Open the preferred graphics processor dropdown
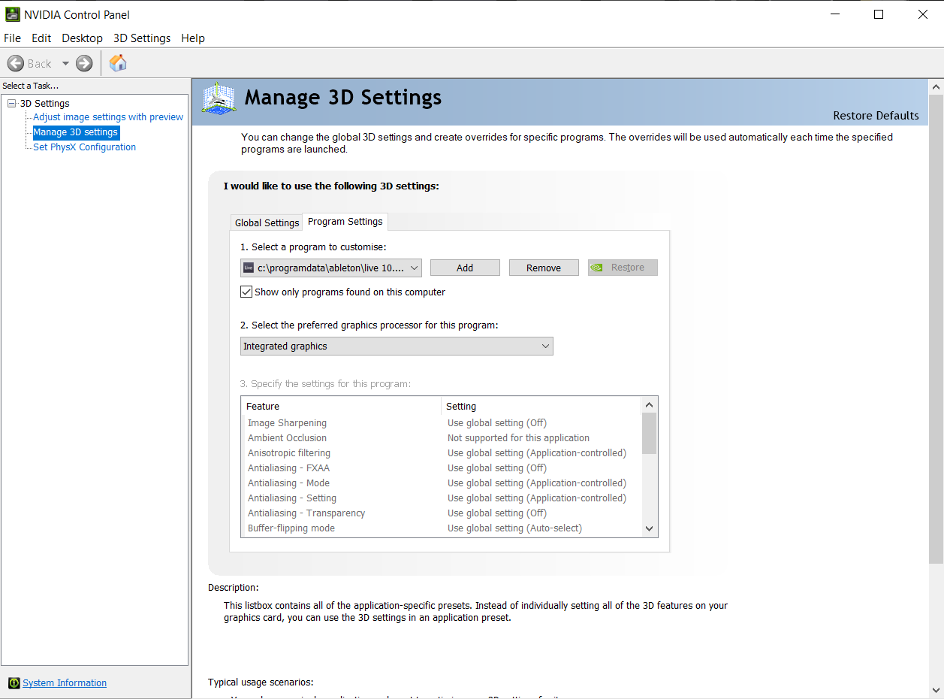Screen dimensions: 945x700 [546, 345]
